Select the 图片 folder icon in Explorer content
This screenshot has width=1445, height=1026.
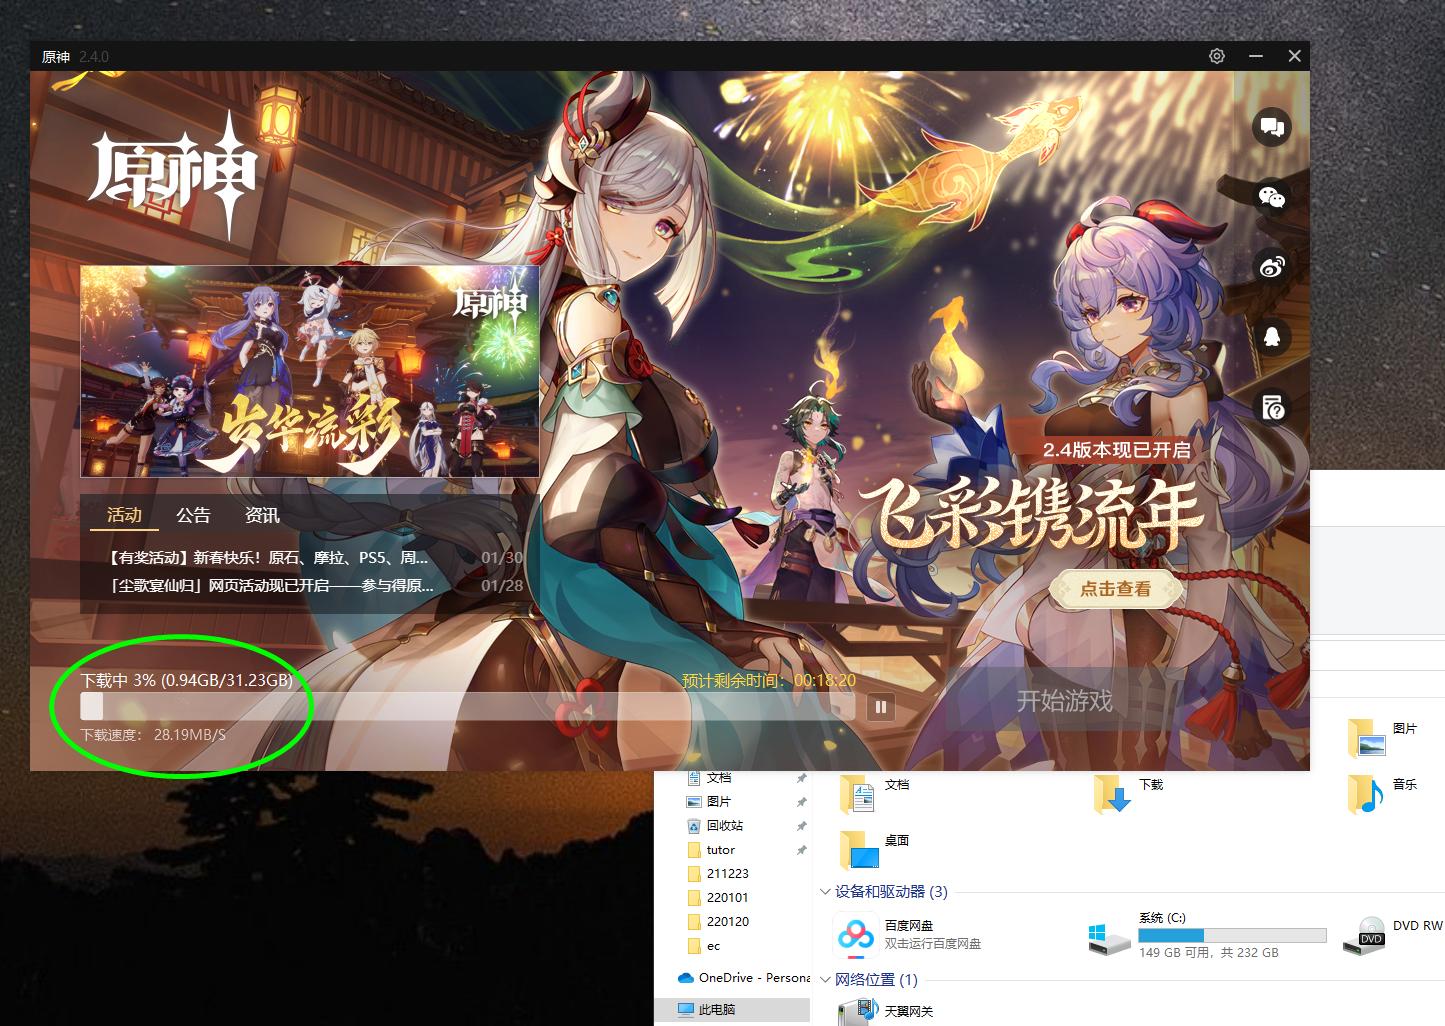click(x=1366, y=738)
